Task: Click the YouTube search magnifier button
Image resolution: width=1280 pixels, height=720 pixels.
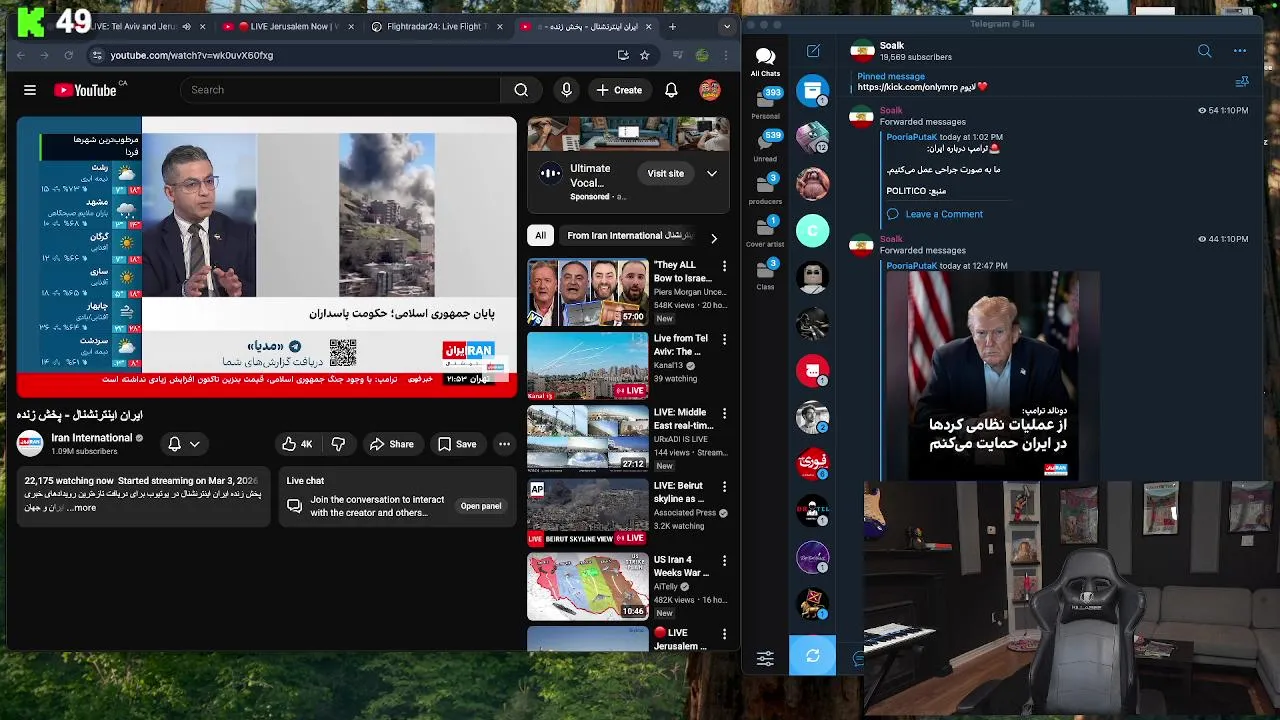Action: click(x=521, y=90)
